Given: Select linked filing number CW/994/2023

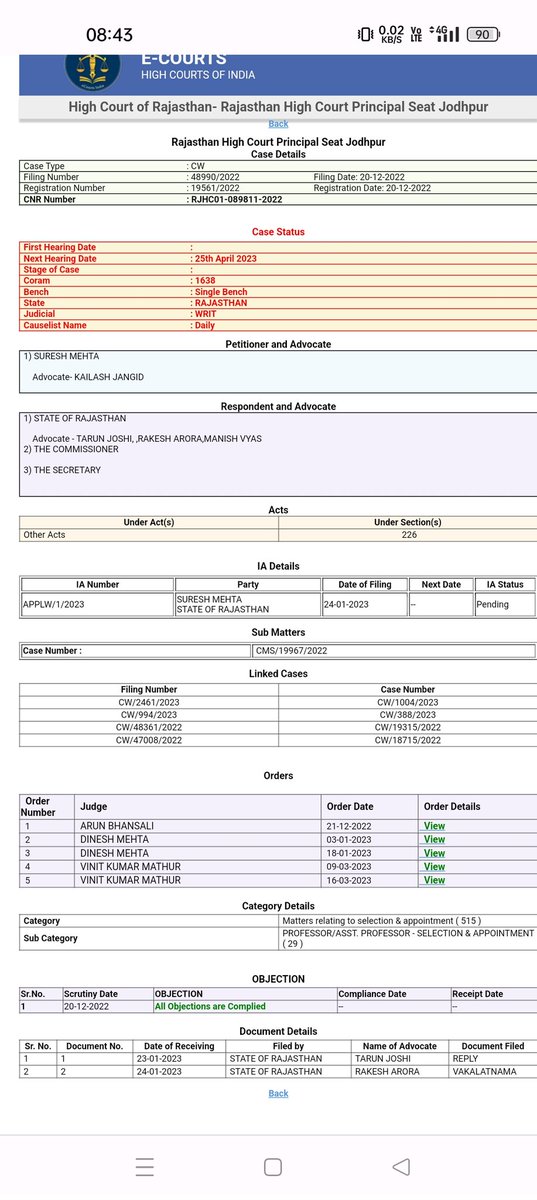Looking at the screenshot, I should [x=148, y=715].
